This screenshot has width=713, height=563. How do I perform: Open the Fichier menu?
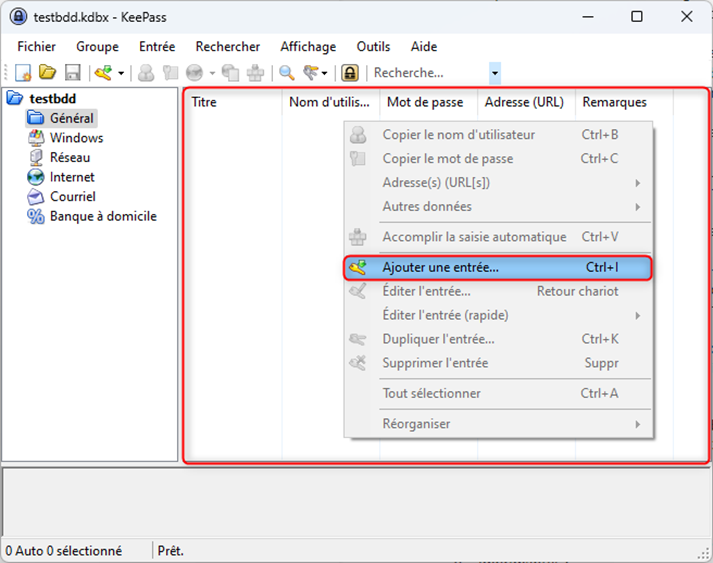36,46
